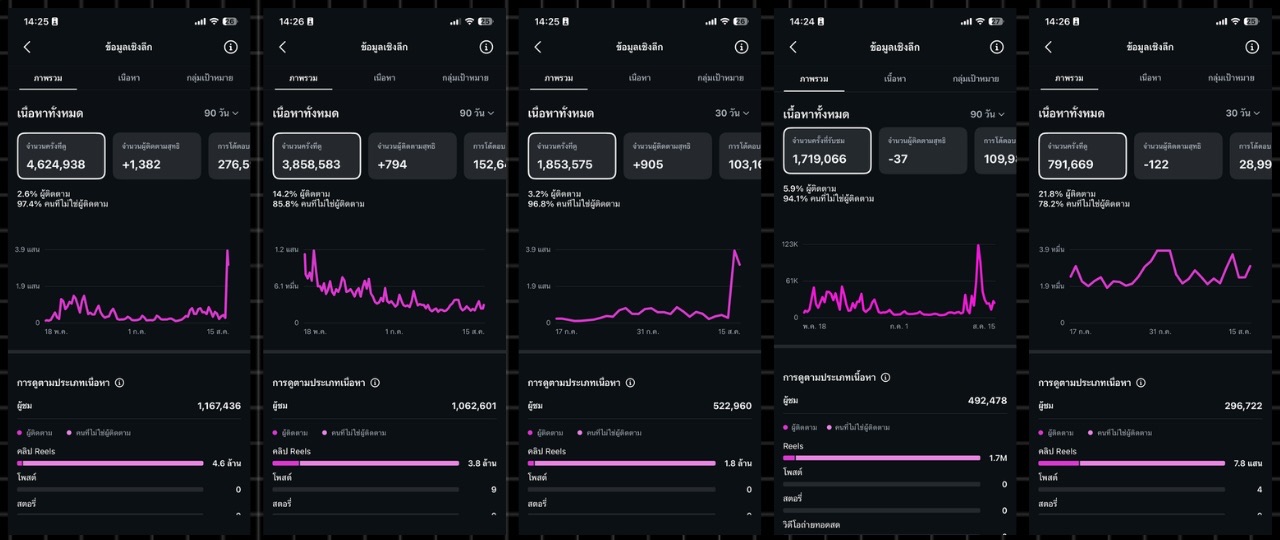Tap info icon beside การดูตามประเภทเนื้อหา with 1,062,601 viewers

[375, 382]
